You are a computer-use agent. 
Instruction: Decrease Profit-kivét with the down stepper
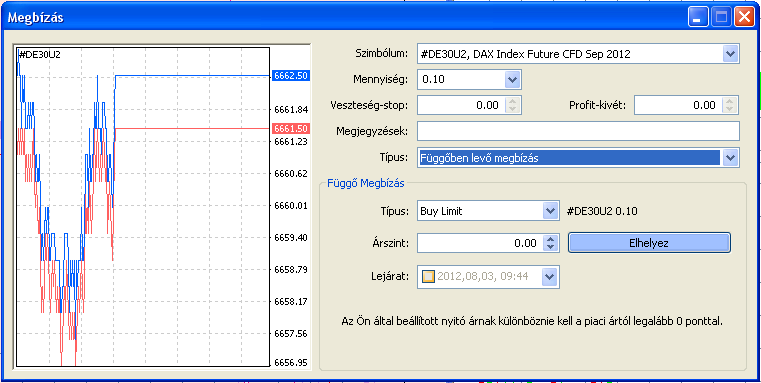(x=730, y=109)
